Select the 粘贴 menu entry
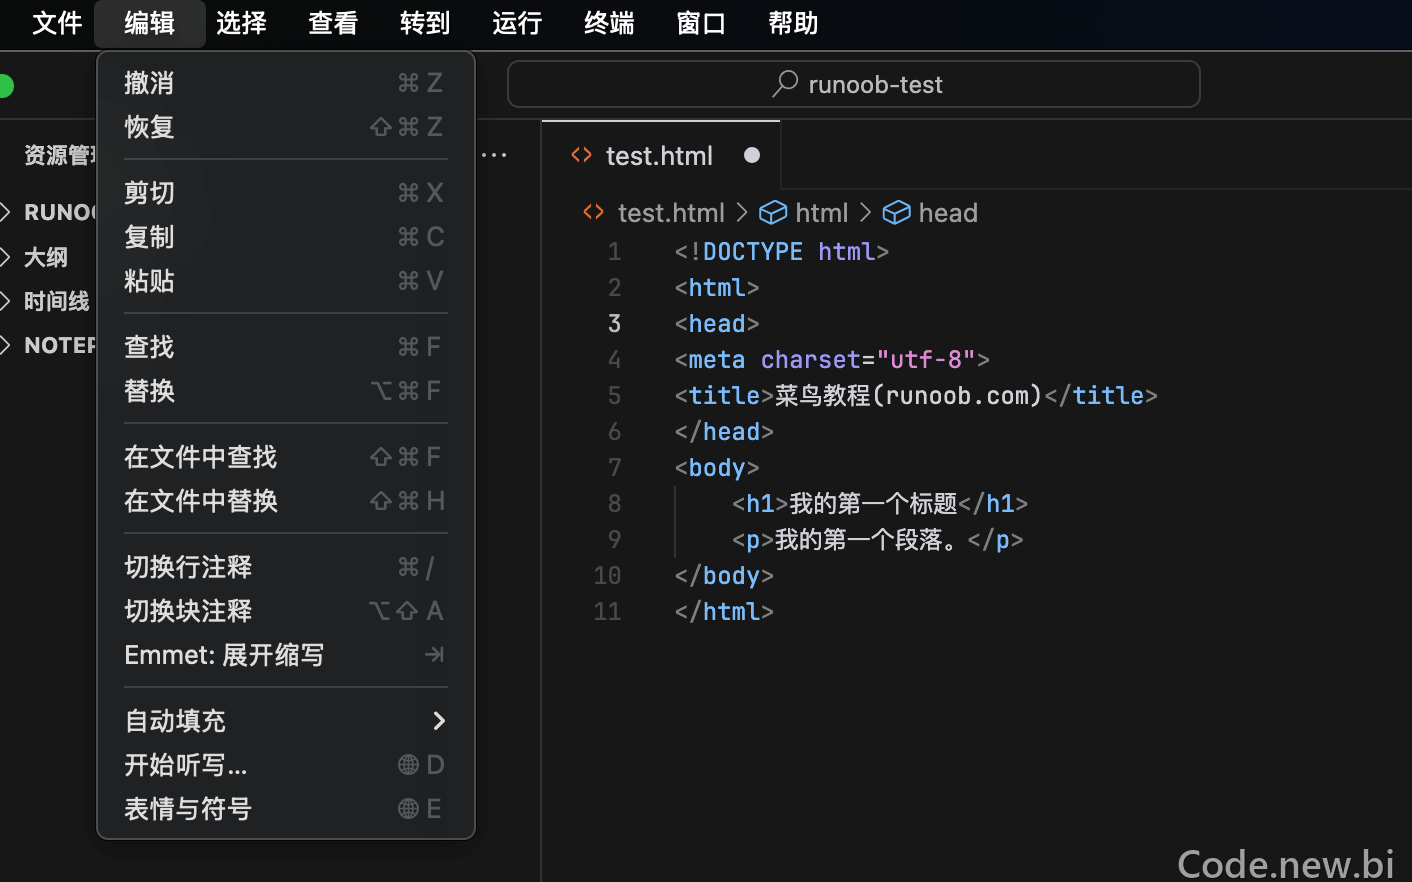 (285, 281)
